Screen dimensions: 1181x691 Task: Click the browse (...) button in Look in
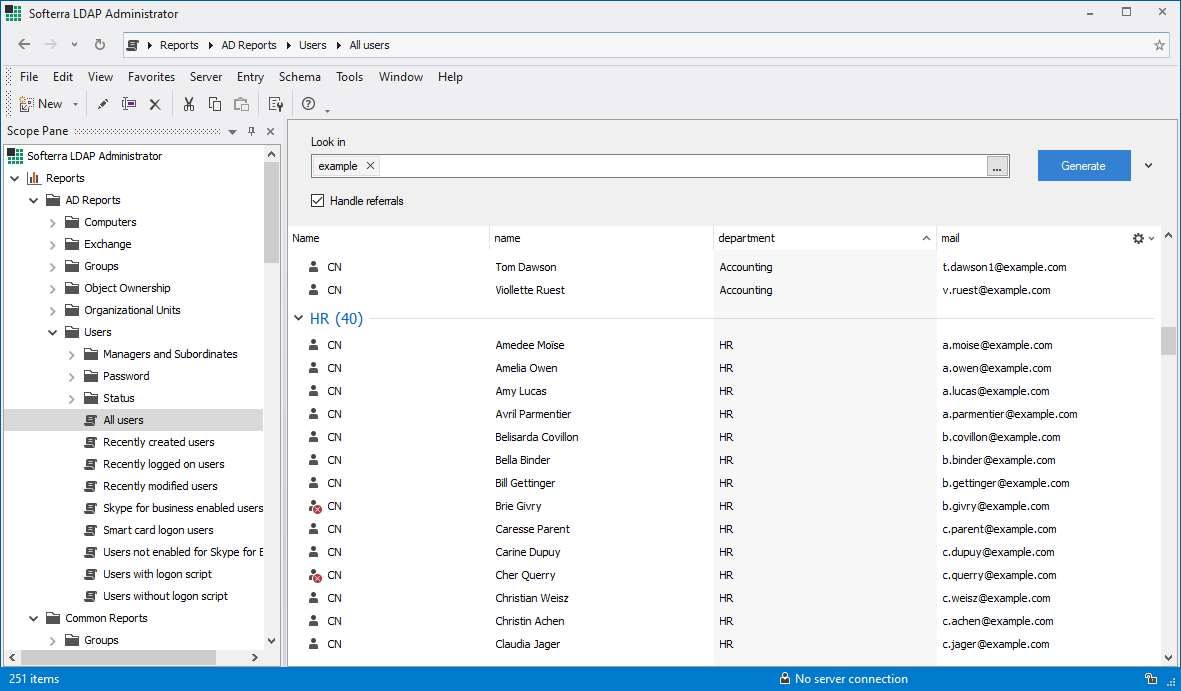coord(997,167)
